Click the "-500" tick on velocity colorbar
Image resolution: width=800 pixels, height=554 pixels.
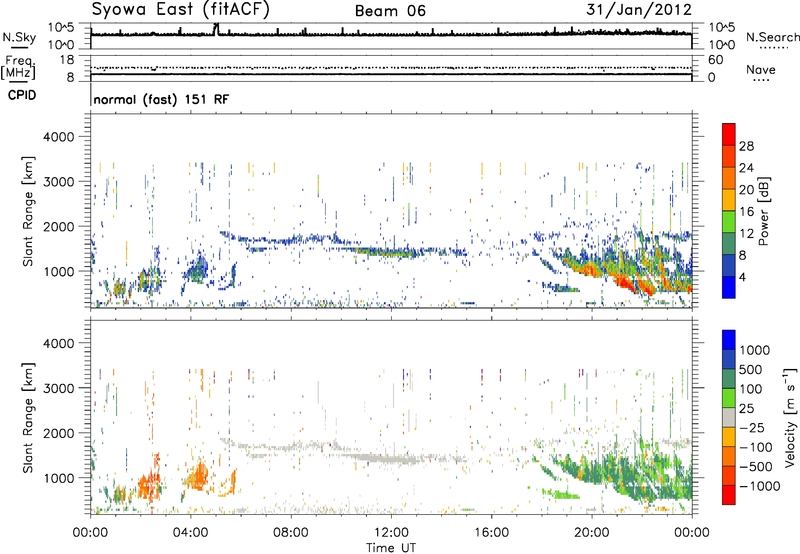tap(756, 466)
